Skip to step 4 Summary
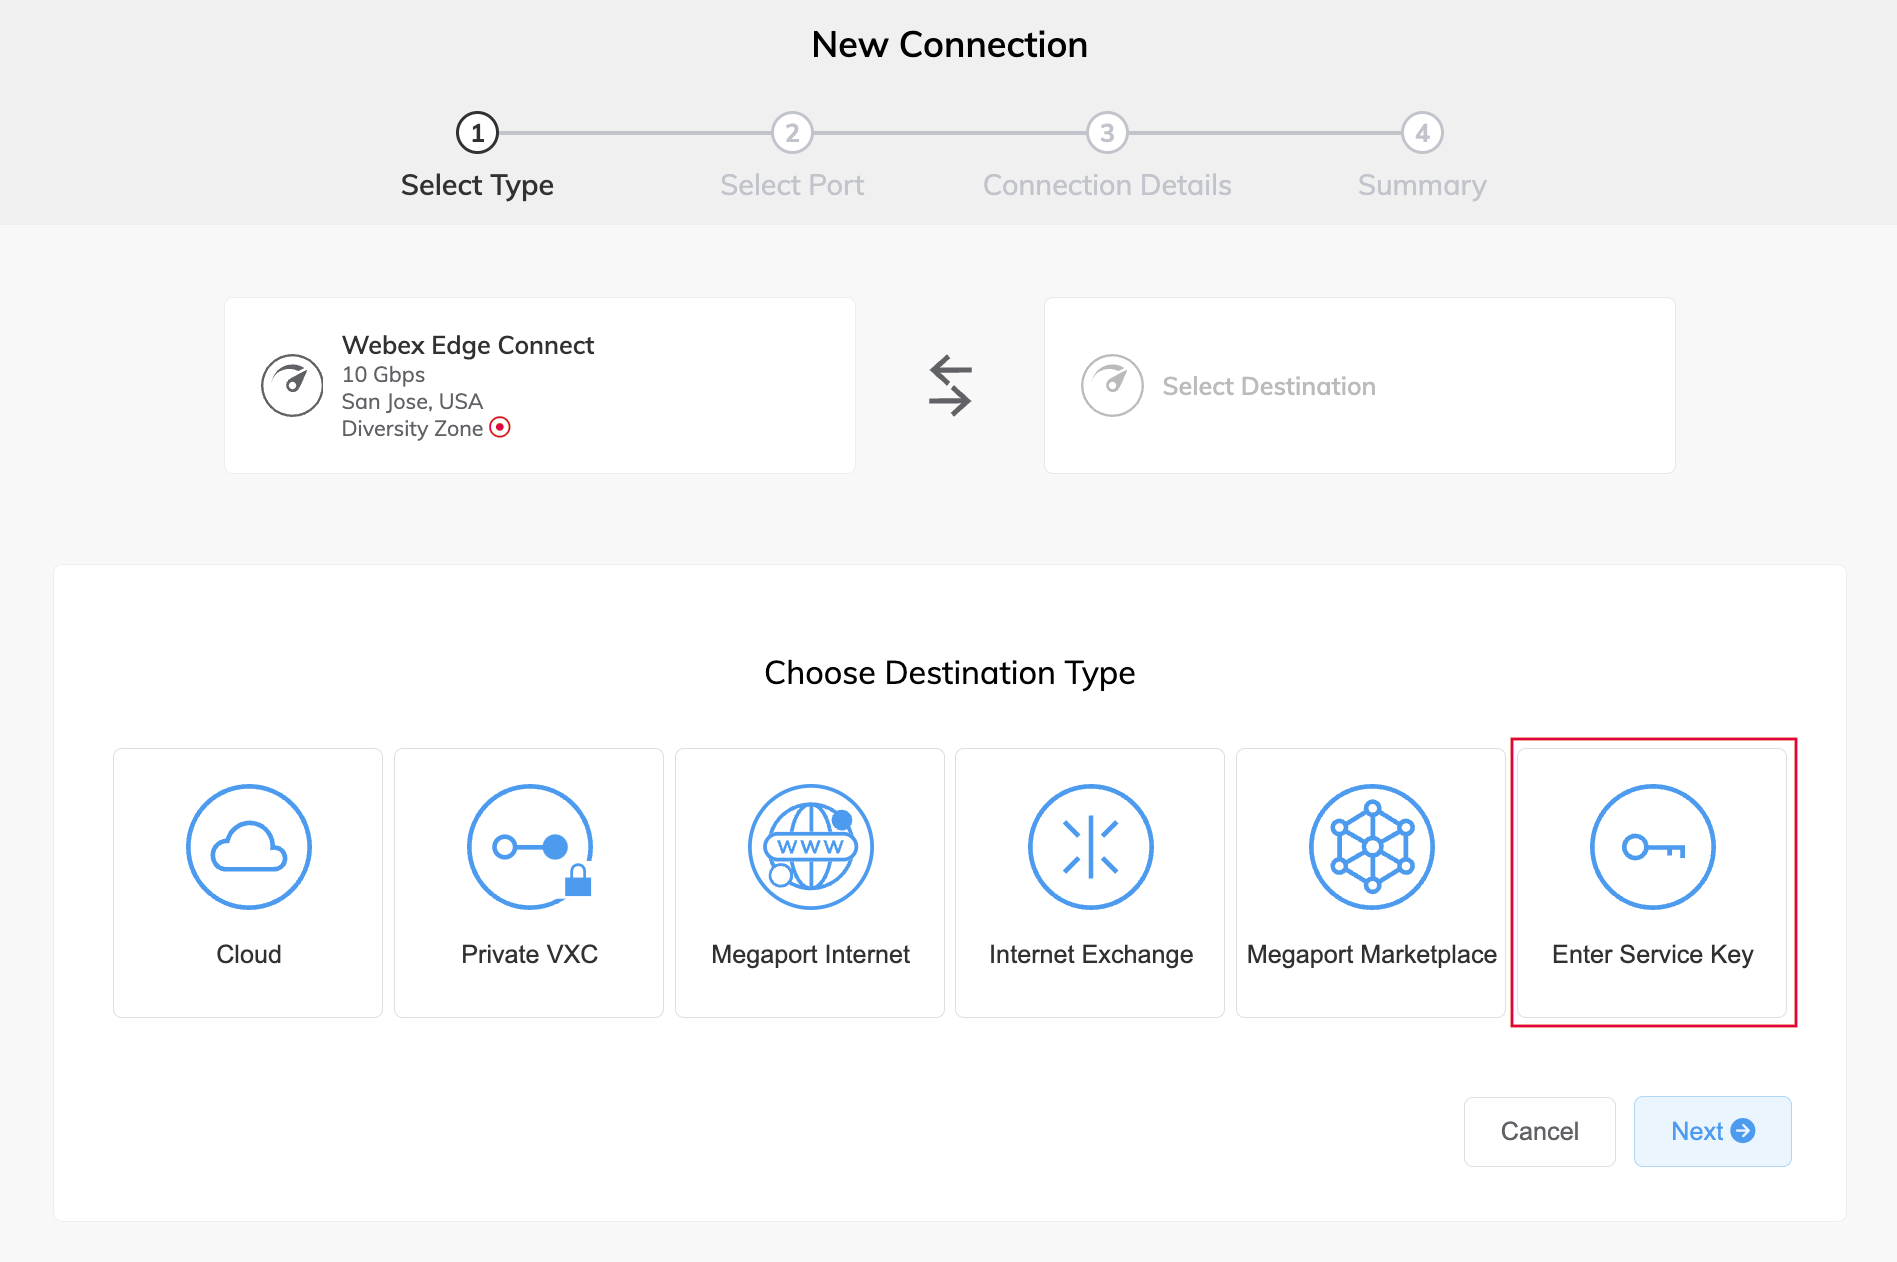Screen dimensions: 1897x1262 1422,133
